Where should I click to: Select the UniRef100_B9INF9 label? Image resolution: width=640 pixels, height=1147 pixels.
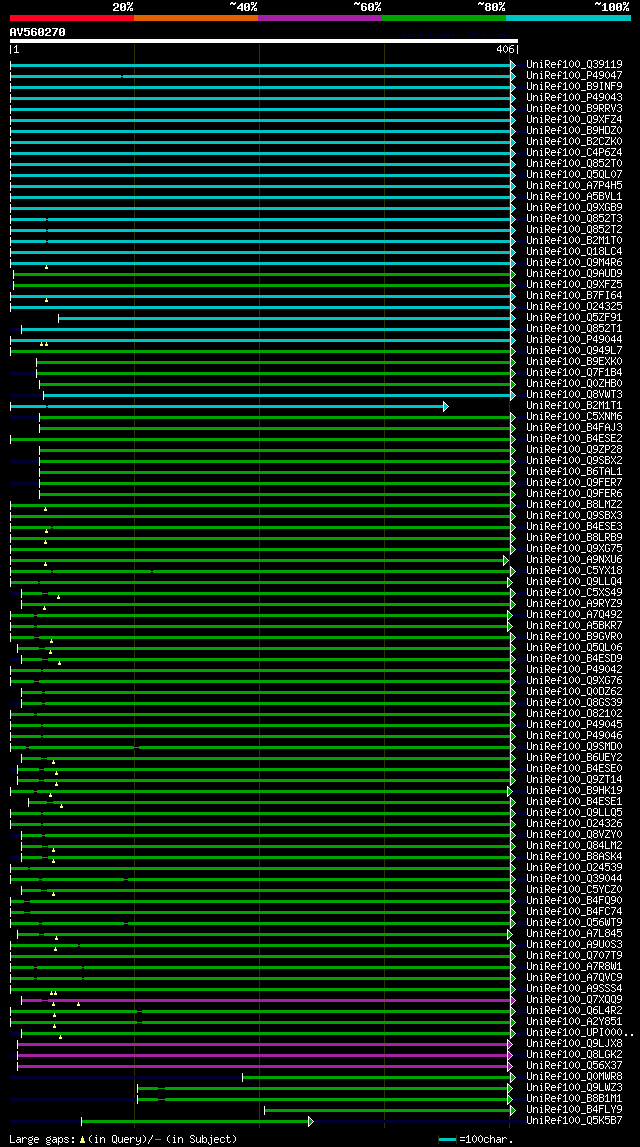click(574, 86)
